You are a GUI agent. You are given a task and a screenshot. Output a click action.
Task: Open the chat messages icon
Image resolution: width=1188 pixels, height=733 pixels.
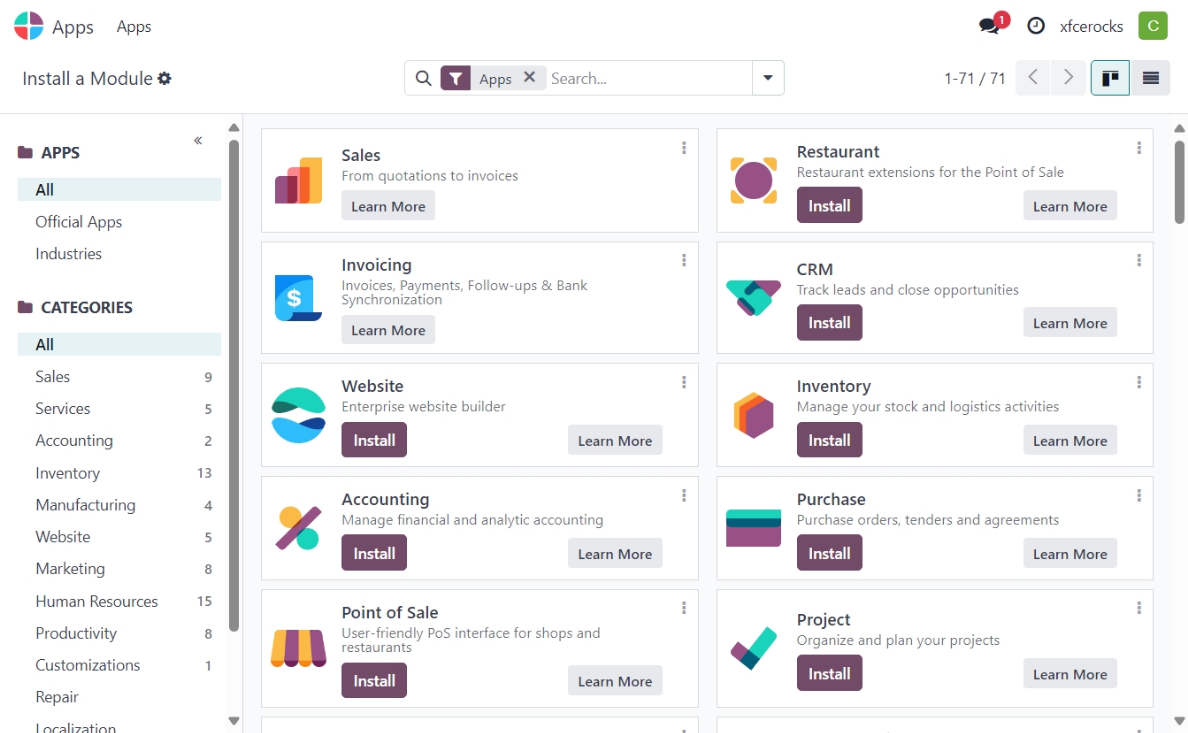(x=990, y=27)
